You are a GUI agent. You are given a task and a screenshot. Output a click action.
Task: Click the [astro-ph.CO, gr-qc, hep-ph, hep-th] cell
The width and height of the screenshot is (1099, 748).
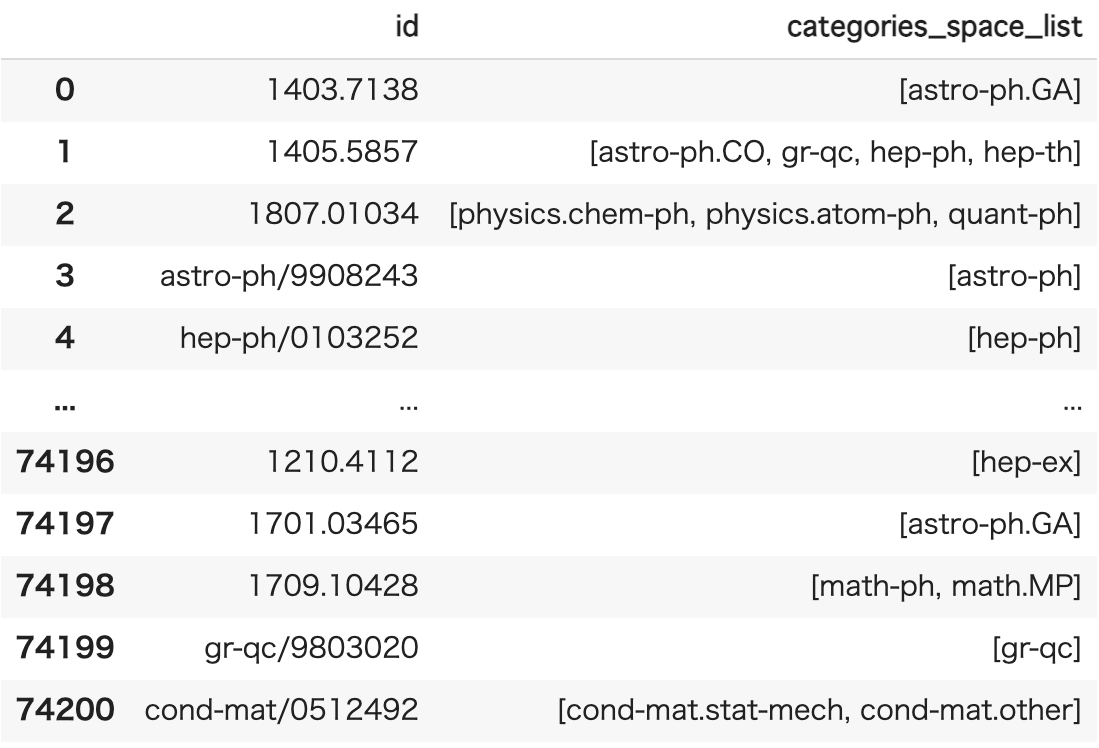[835, 151]
